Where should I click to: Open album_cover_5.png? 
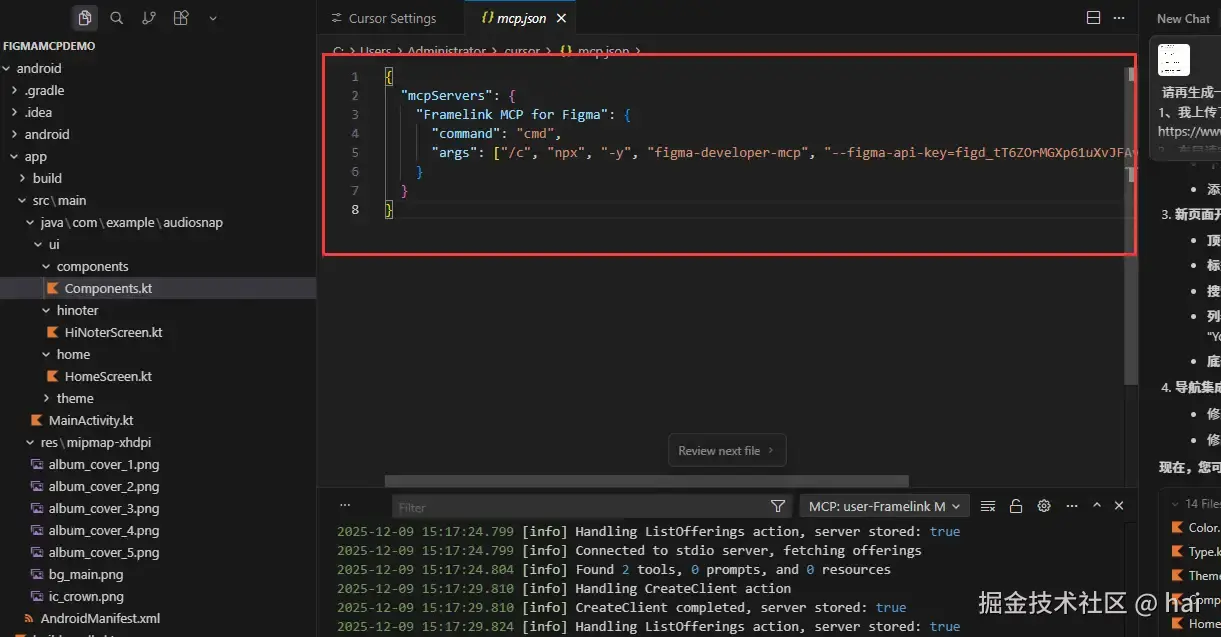point(104,552)
